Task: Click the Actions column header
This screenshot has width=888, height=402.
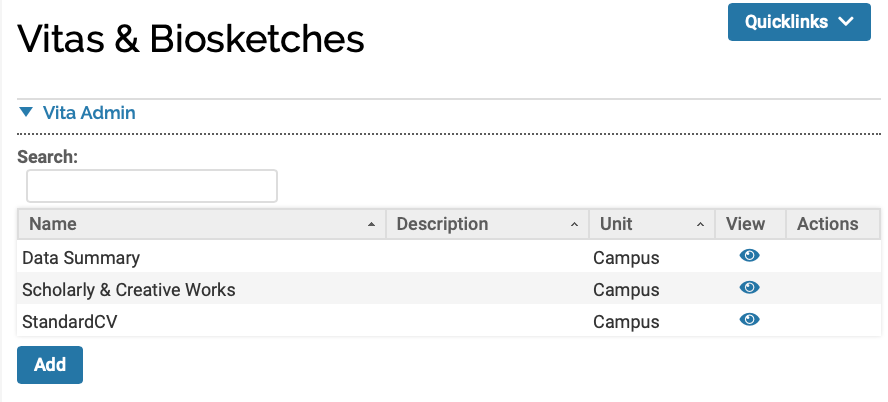Action: (x=827, y=224)
